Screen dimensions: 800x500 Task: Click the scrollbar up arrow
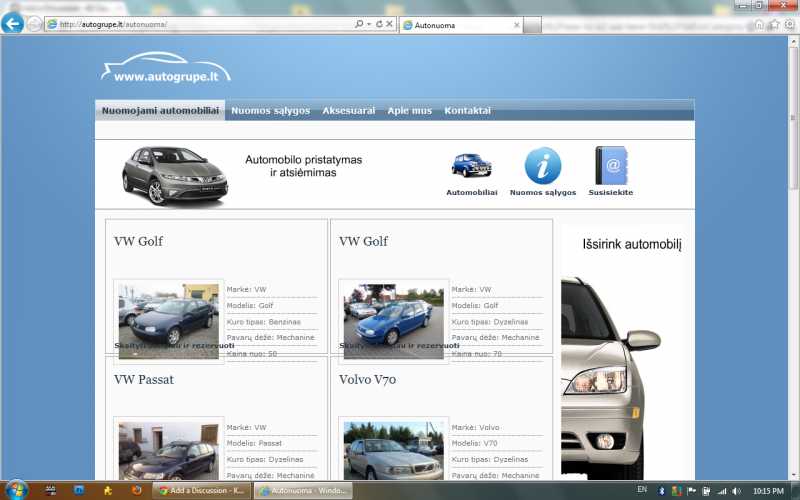pyautogui.click(x=793, y=42)
